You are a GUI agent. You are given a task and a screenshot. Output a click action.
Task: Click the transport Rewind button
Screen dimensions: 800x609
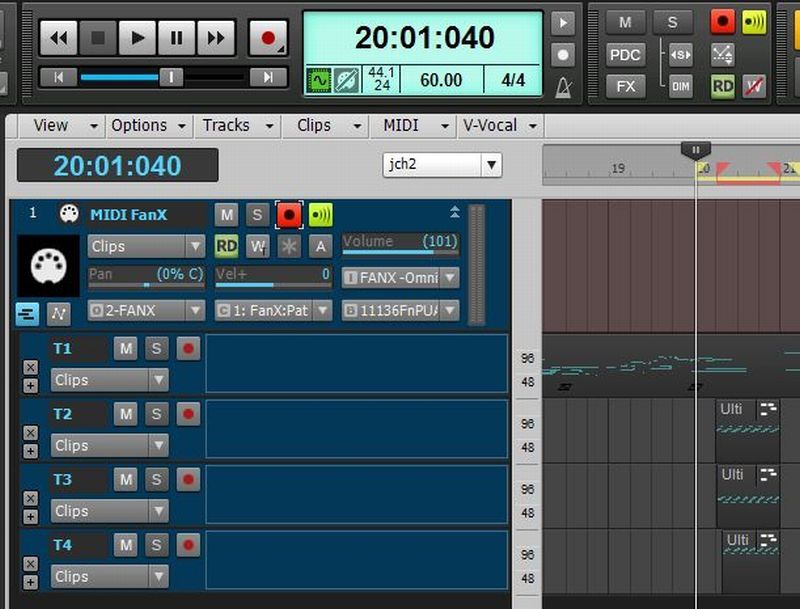coord(60,39)
